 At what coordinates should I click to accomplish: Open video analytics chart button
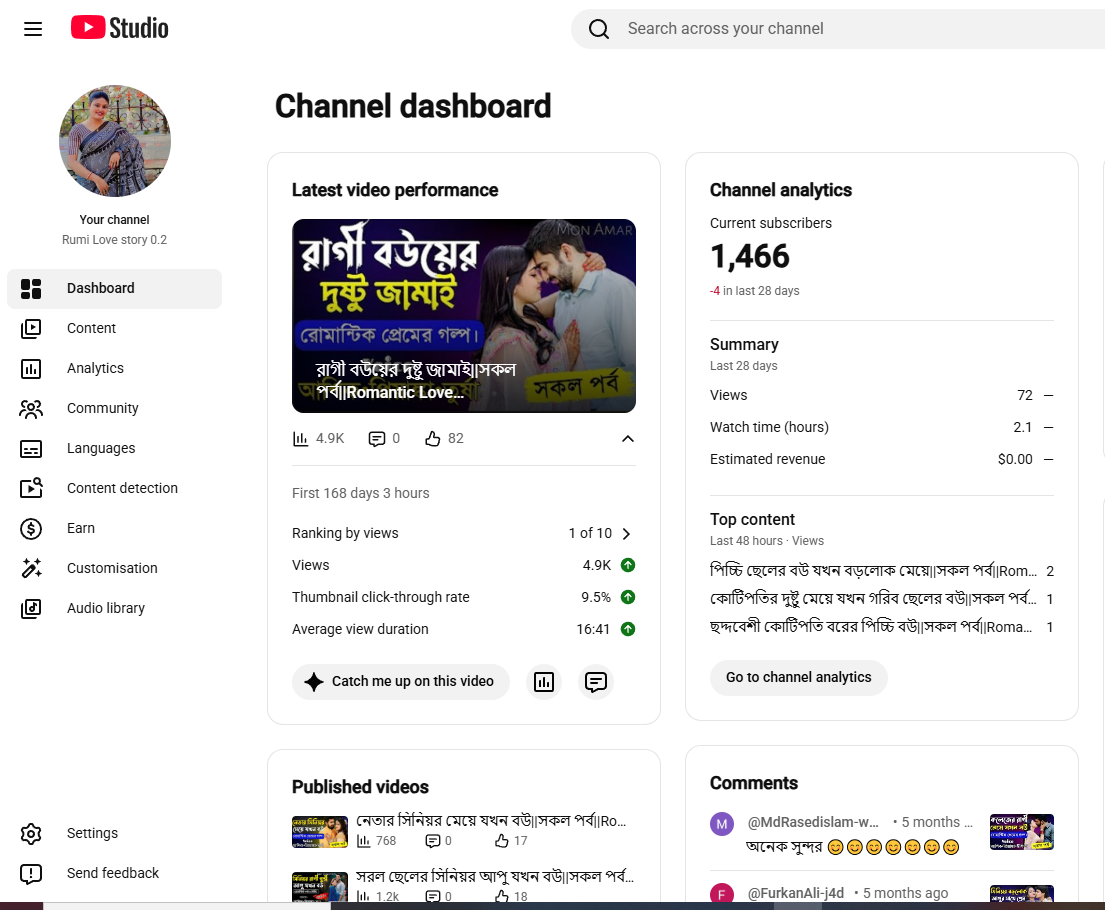(x=544, y=682)
